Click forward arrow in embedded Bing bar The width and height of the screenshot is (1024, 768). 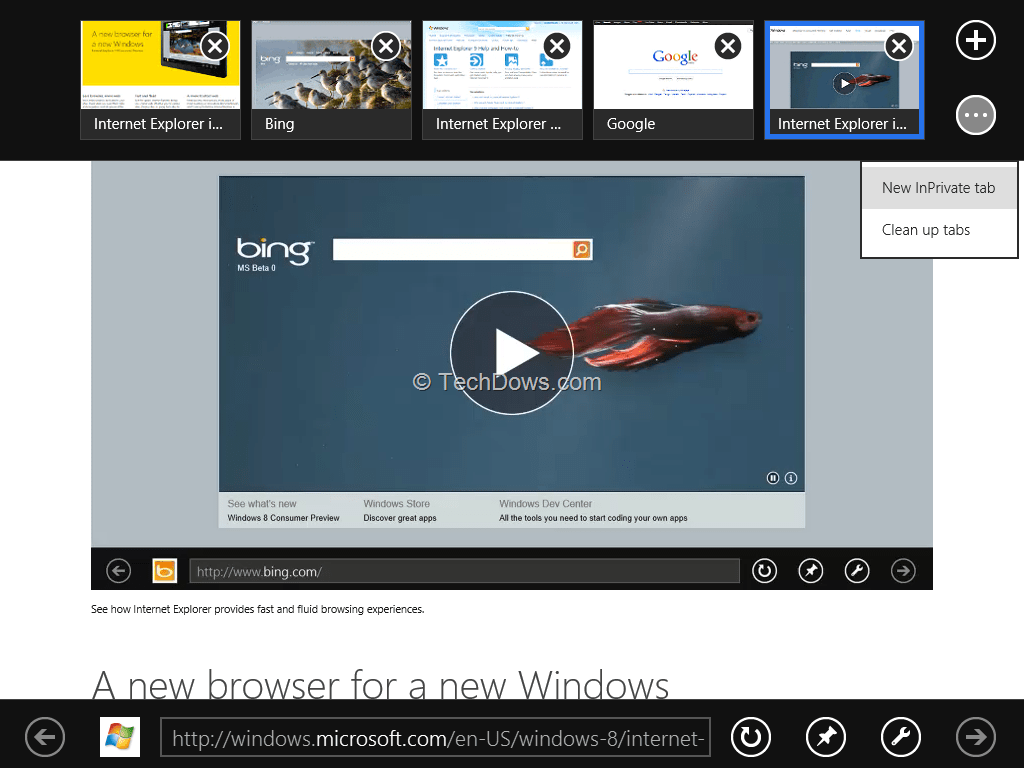tap(903, 571)
